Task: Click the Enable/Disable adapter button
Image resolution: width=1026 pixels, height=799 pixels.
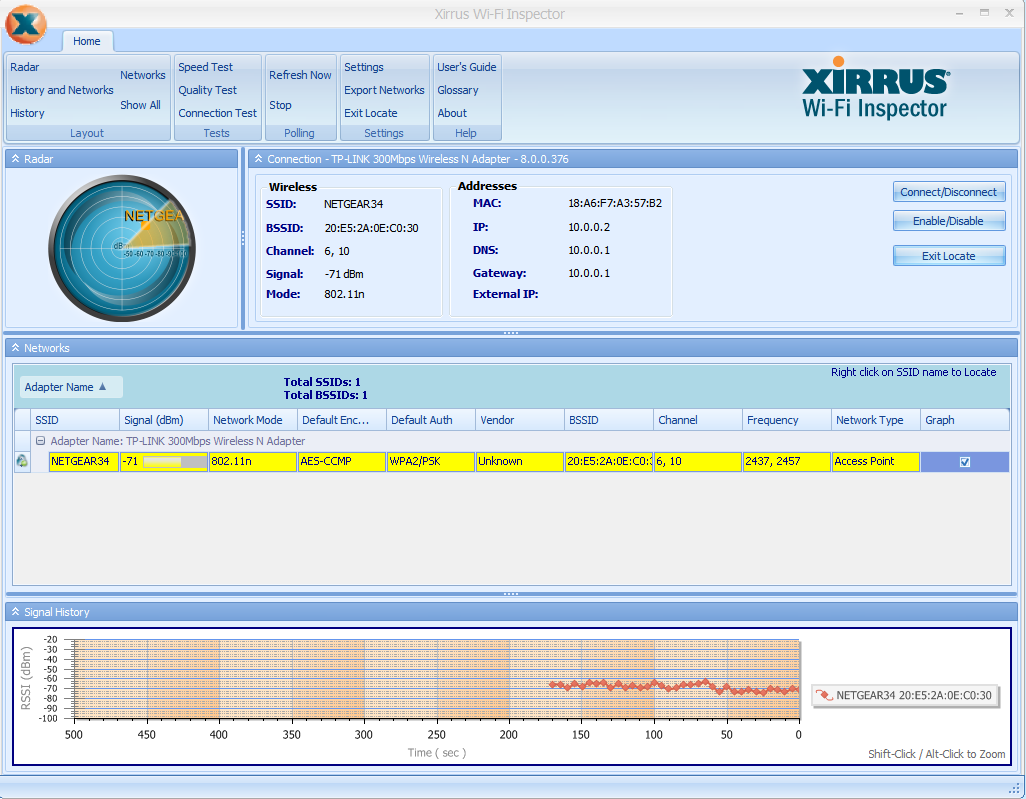Action: click(x=949, y=221)
